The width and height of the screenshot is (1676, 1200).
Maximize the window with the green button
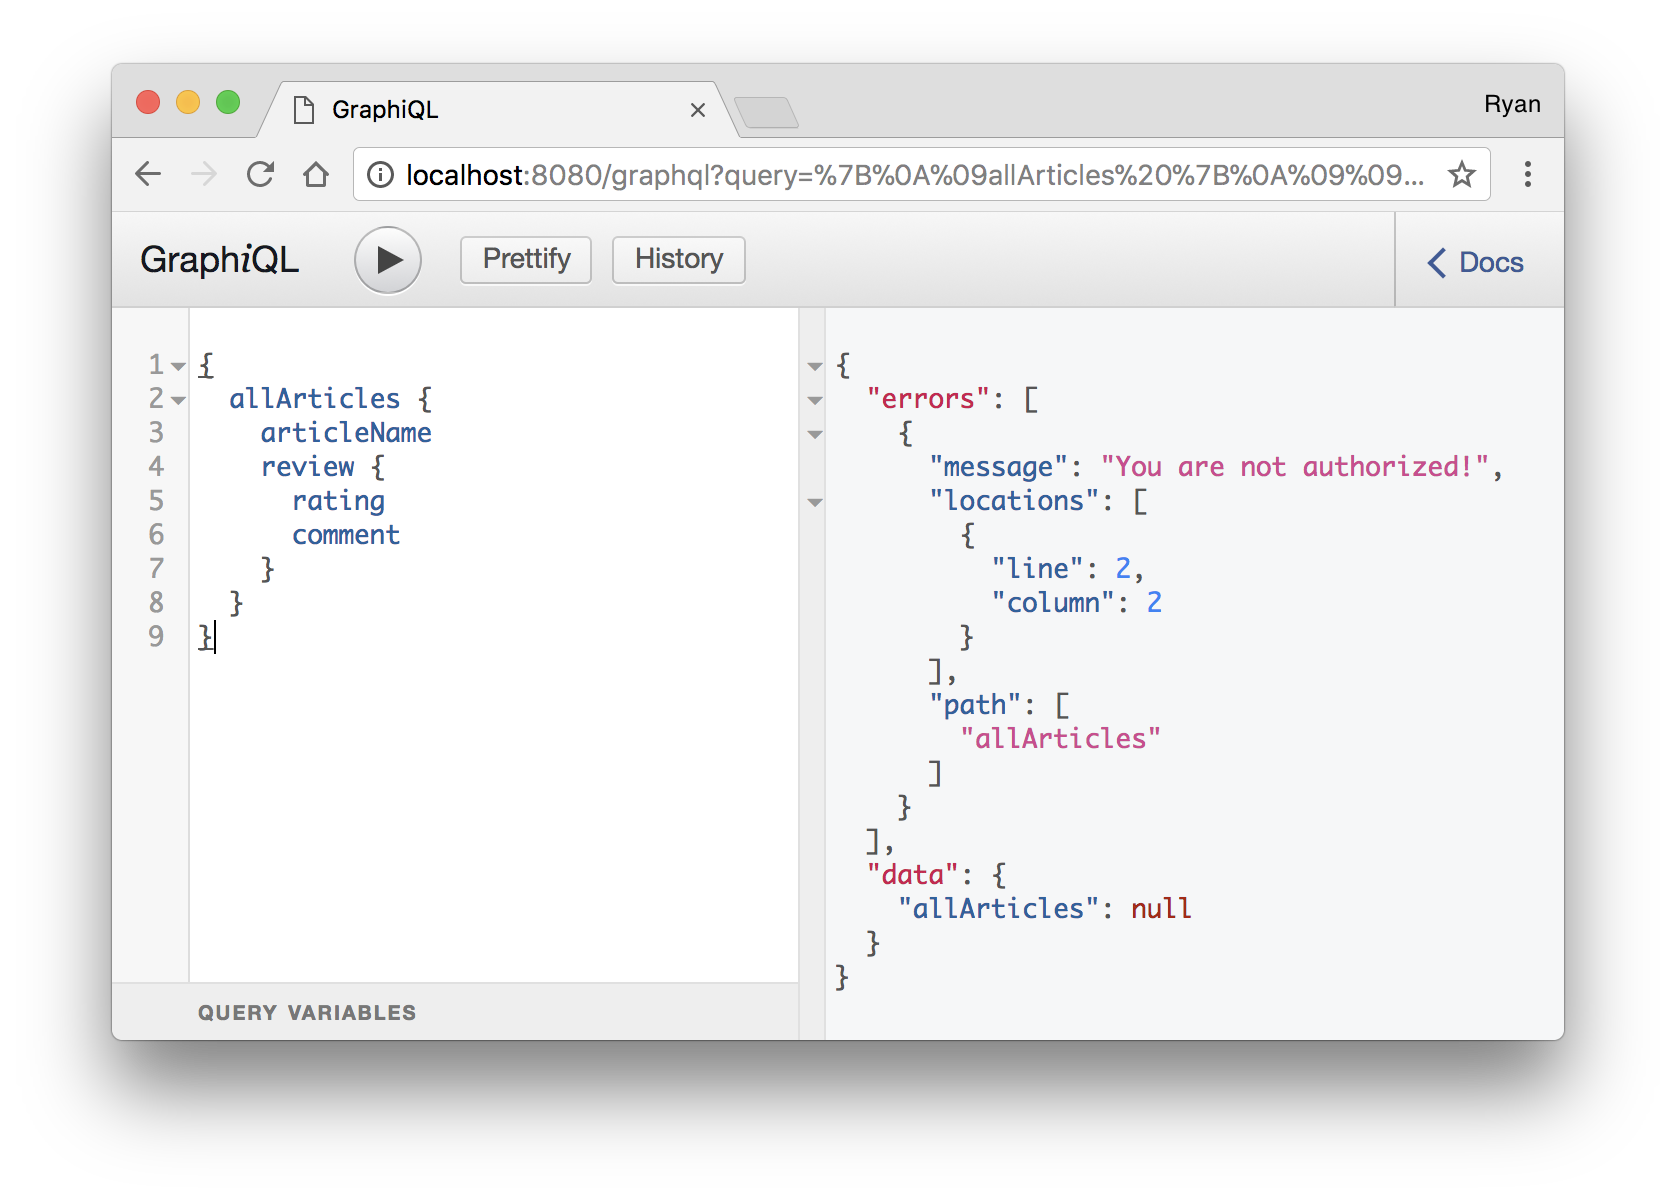tap(228, 102)
